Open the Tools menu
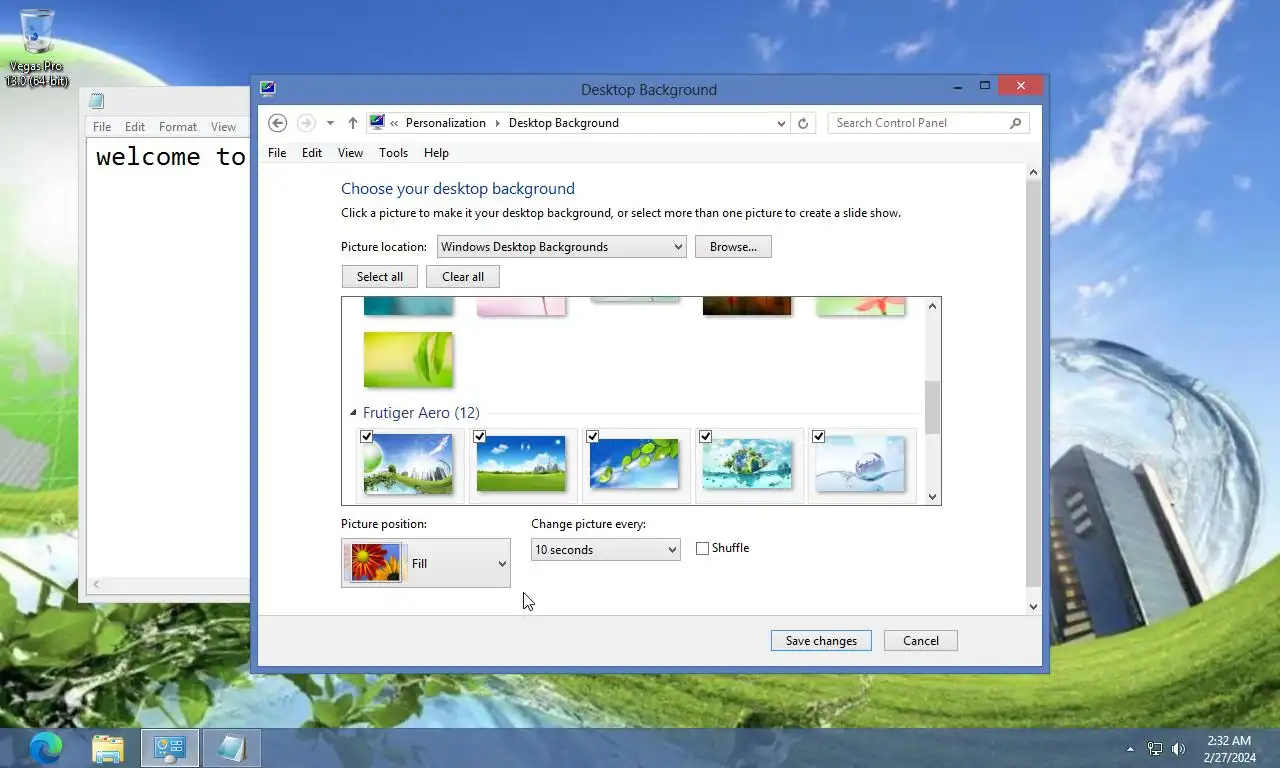 [x=393, y=153]
